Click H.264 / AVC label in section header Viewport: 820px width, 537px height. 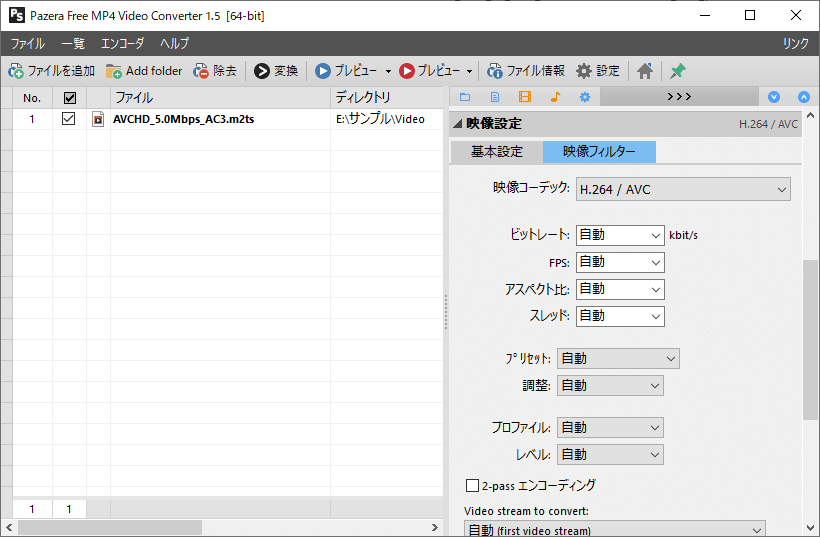click(x=768, y=124)
